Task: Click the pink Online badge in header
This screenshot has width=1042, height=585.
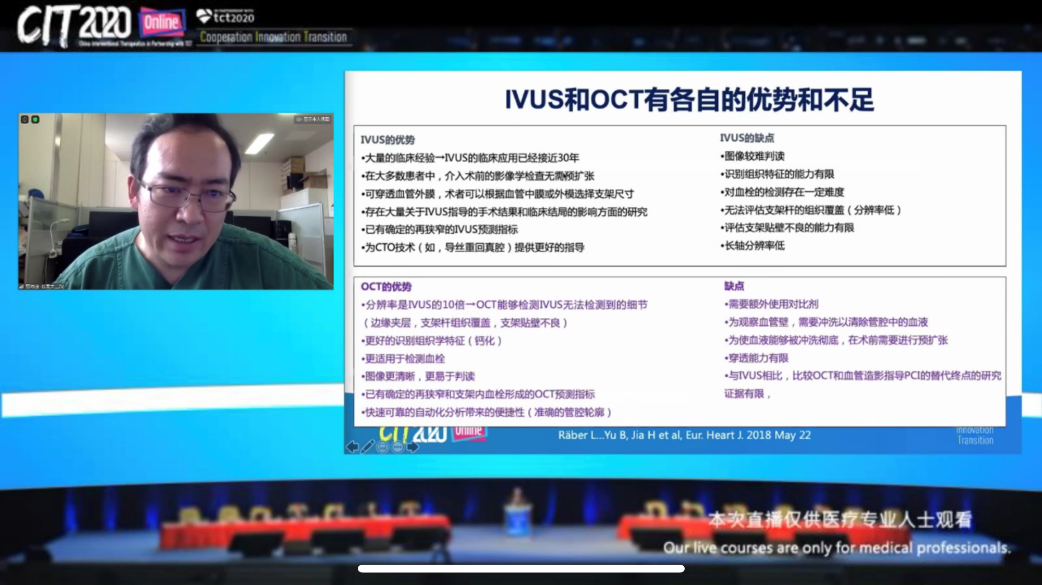Action: point(161,22)
